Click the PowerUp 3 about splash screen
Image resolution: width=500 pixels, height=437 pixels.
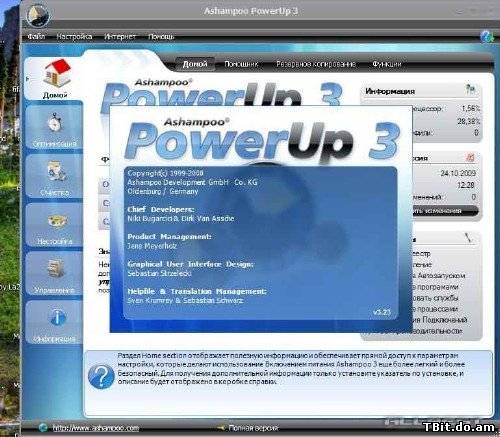pyautogui.click(x=261, y=219)
